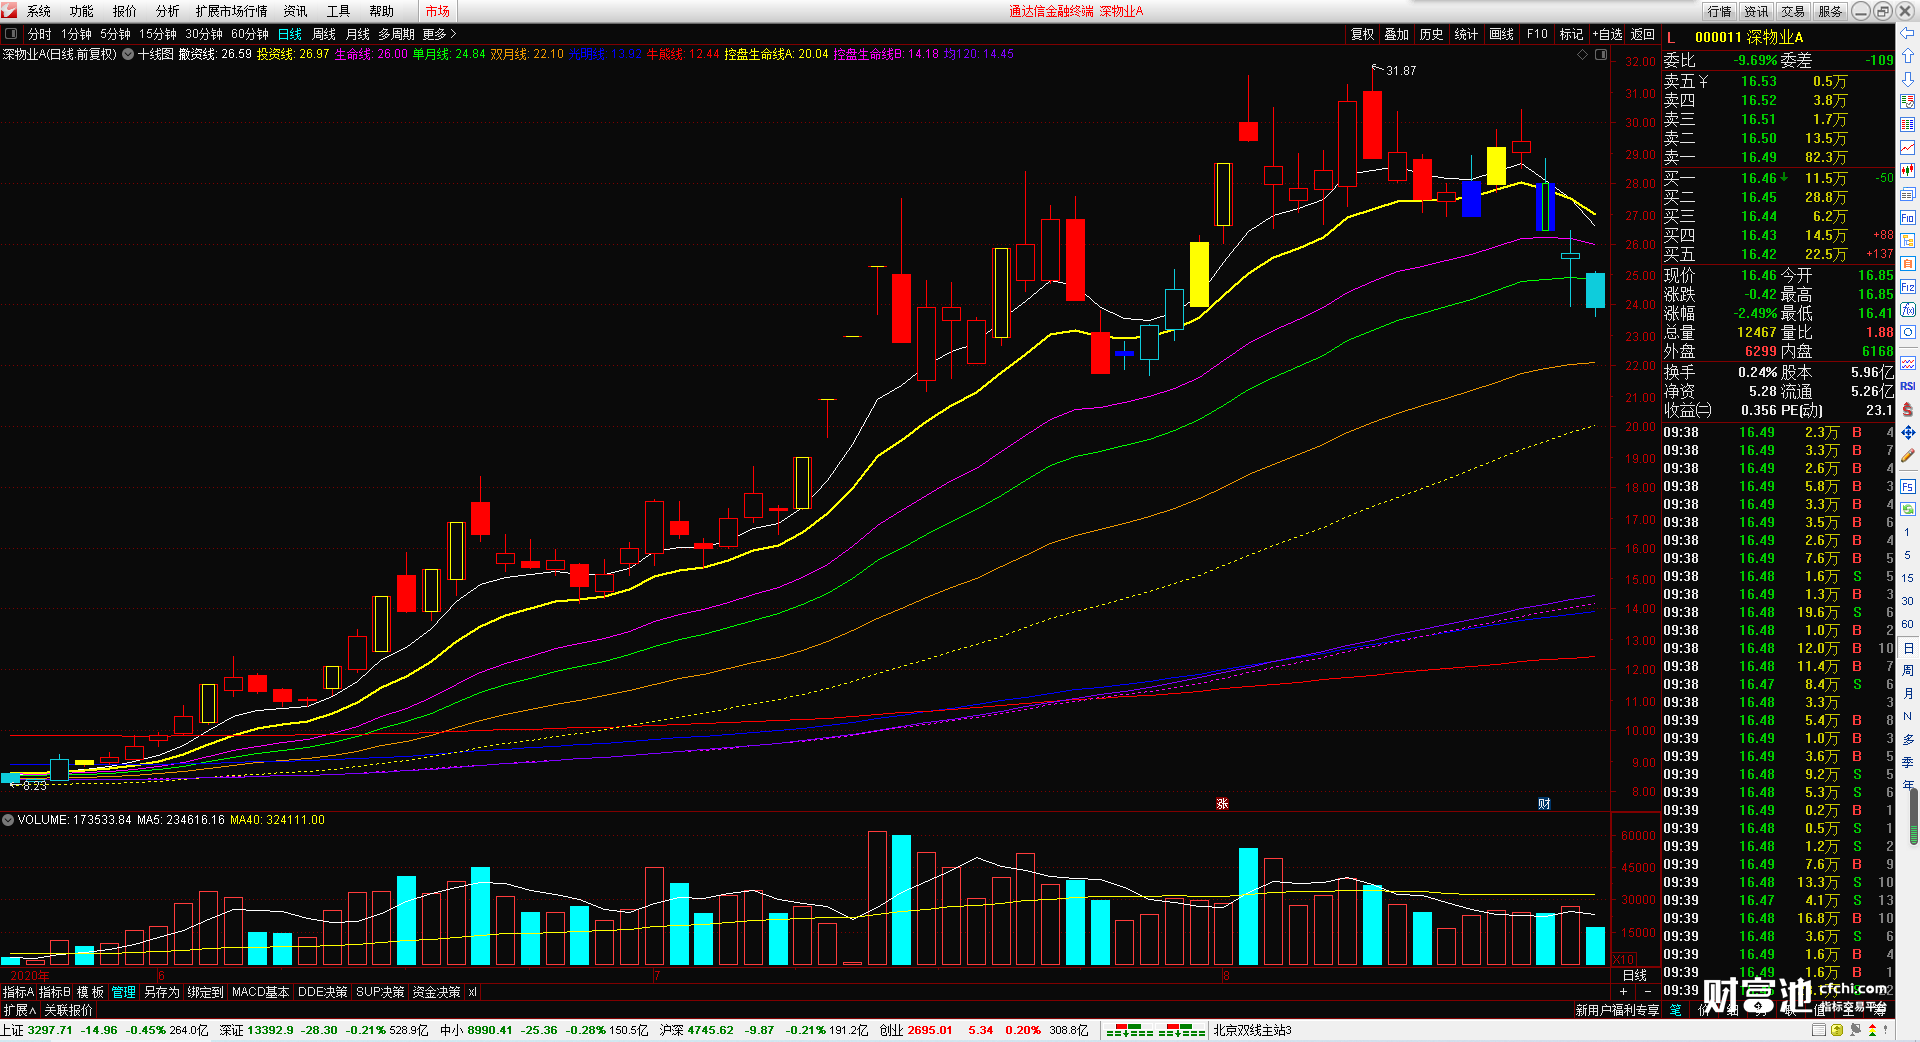Click the diamond icon at chart top right
The height and width of the screenshot is (1042, 1920).
pyautogui.click(x=1582, y=54)
